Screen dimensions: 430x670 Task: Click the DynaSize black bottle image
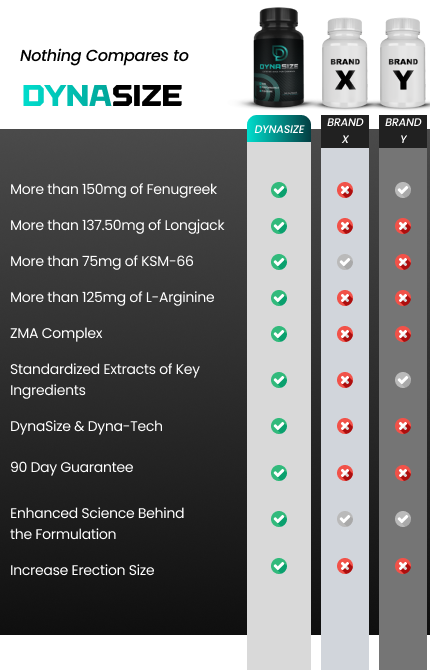coord(278,57)
